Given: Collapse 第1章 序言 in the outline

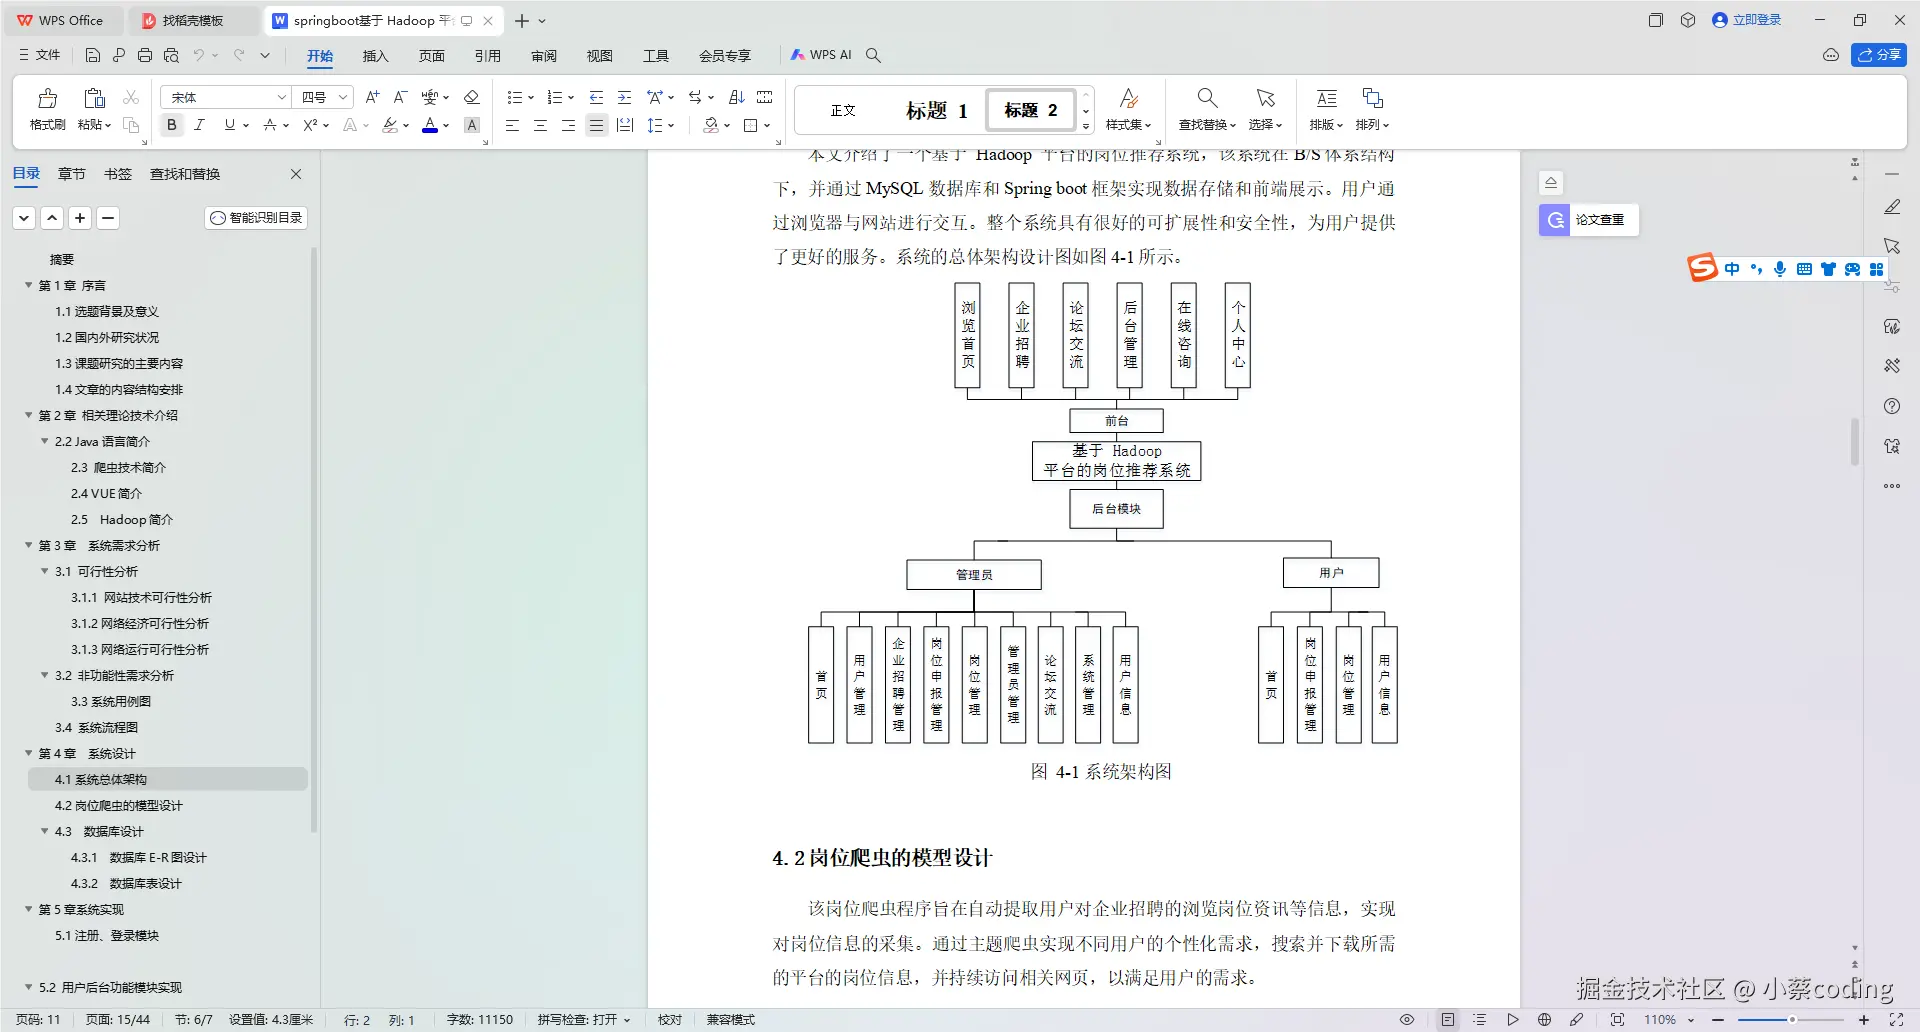Looking at the screenshot, I should [x=29, y=285].
